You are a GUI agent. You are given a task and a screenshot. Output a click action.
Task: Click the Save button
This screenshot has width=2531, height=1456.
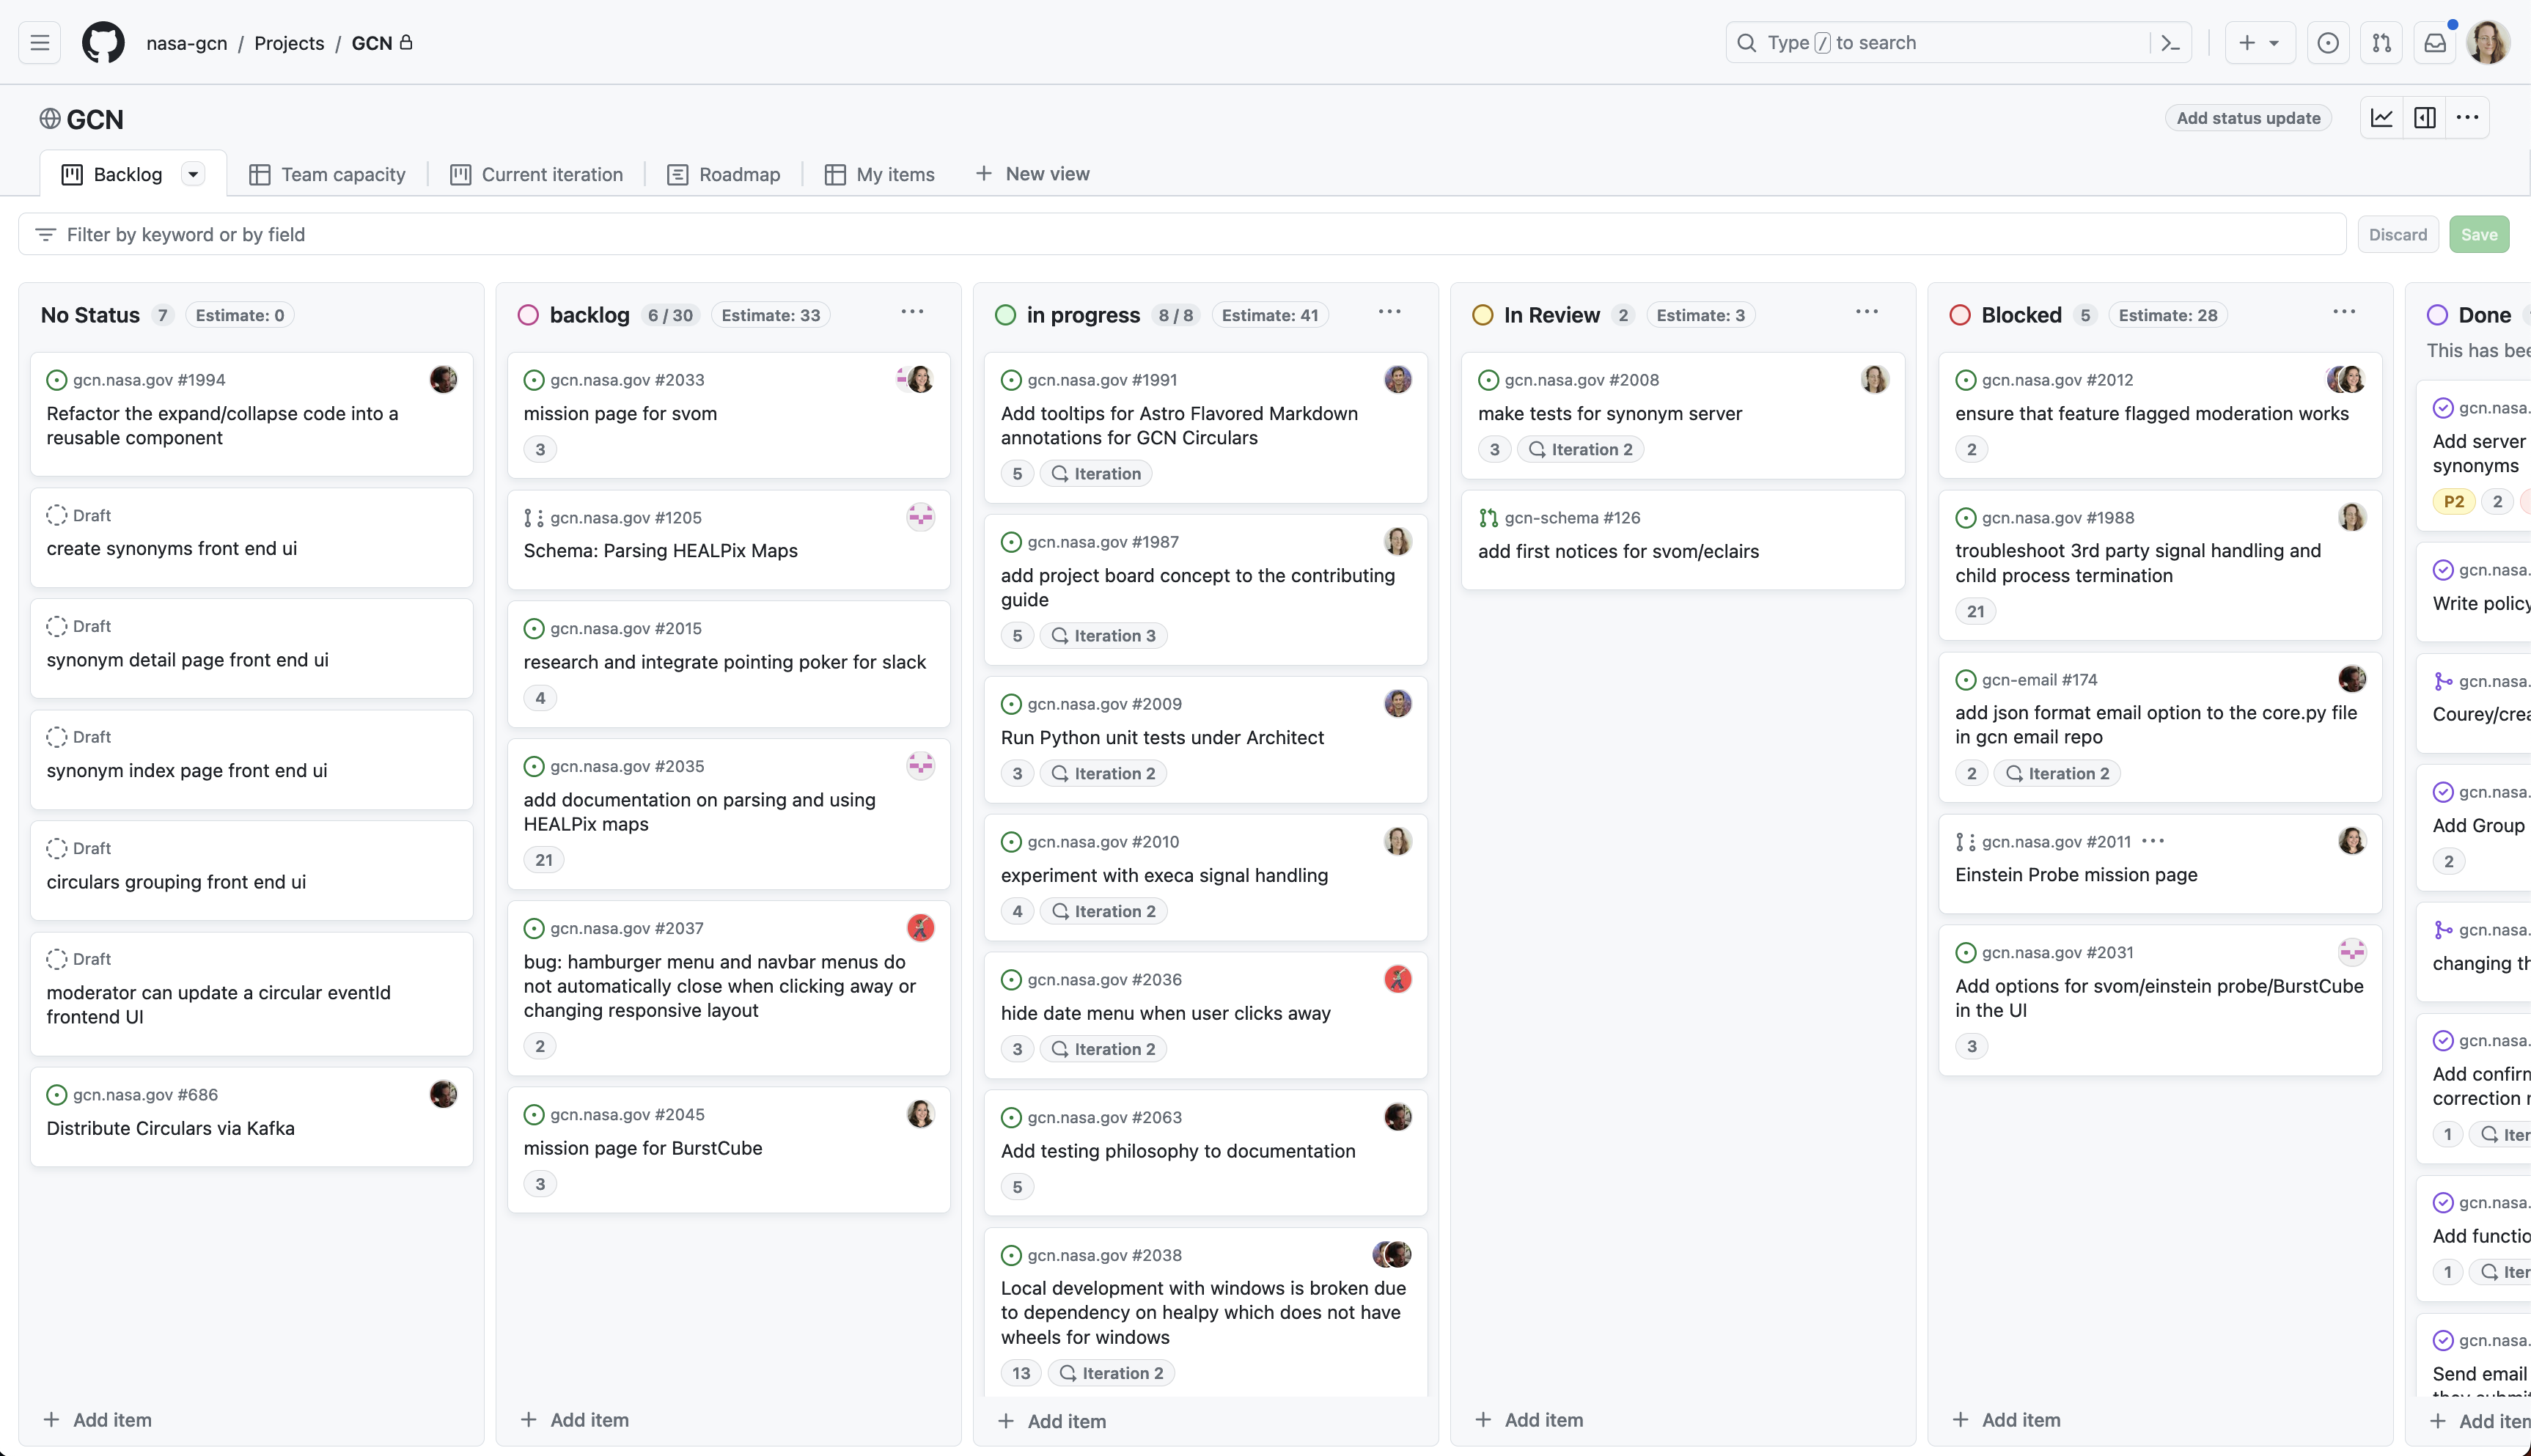(x=2478, y=235)
